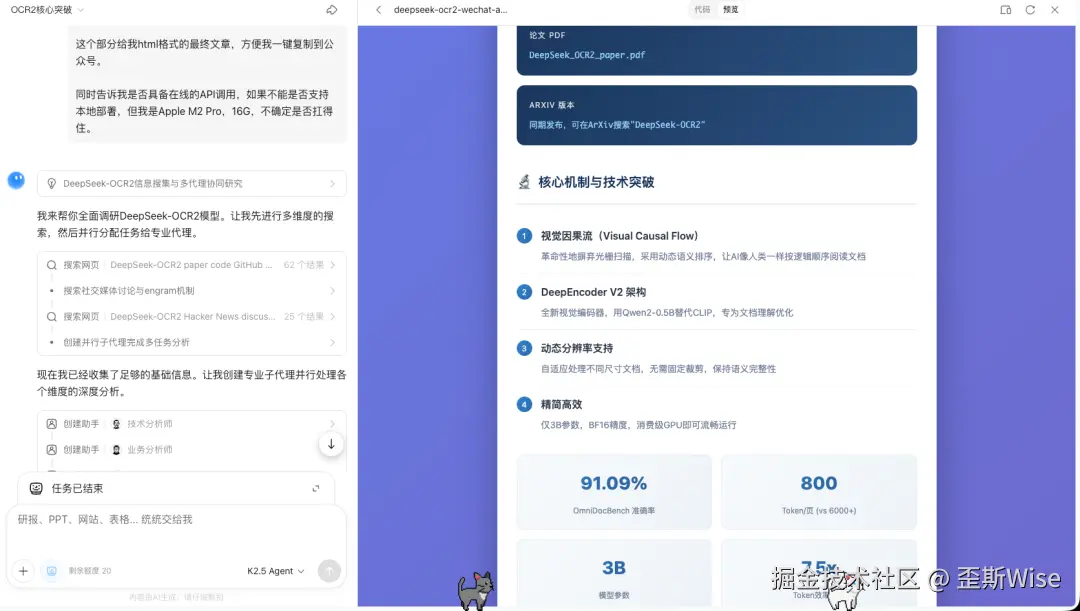The image size is (1080, 611).
Task: Open the DeepSeek_OCR2_paper.pdf link
Action: [x=587, y=55]
